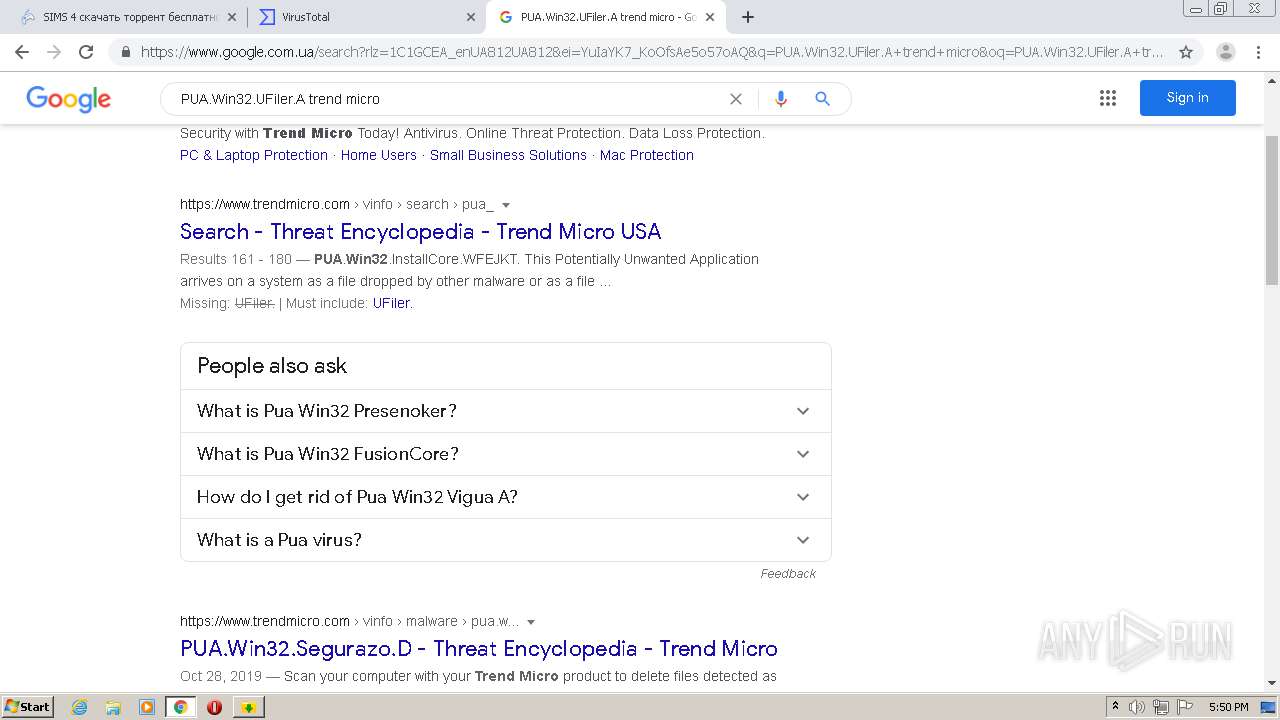Click the browser address bar URL
Screen dimensions: 1280x720
click(652, 52)
